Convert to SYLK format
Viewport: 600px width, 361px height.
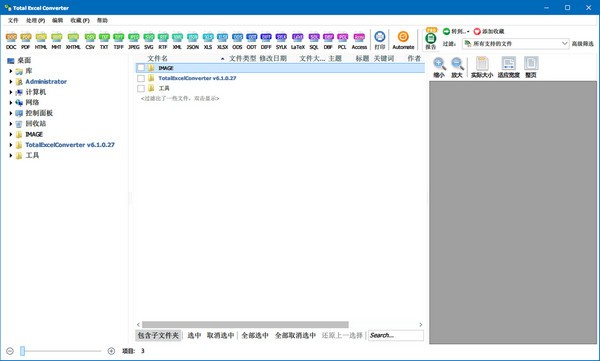tap(281, 41)
